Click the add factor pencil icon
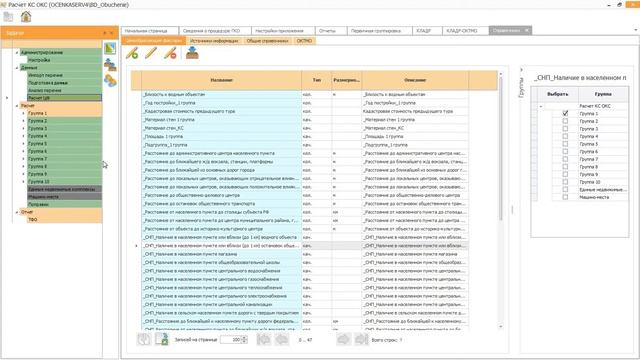640x360 pixels. tap(132, 53)
